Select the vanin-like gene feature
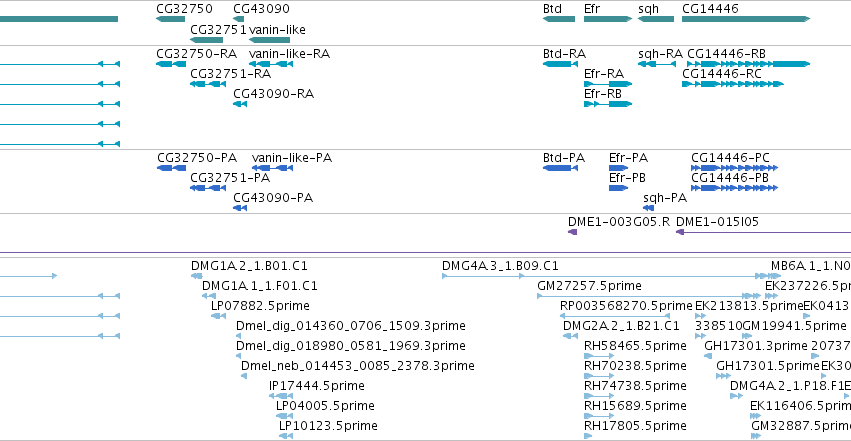This screenshot has height=441, width=851. point(269,40)
